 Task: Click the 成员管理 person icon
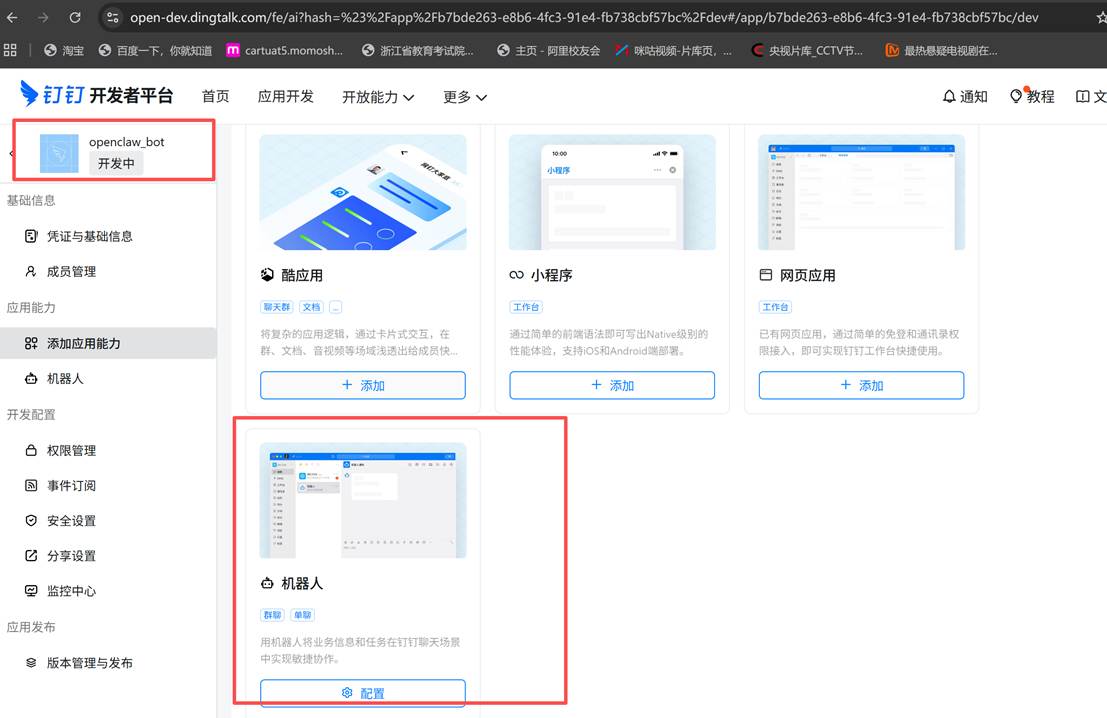coord(31,271)
